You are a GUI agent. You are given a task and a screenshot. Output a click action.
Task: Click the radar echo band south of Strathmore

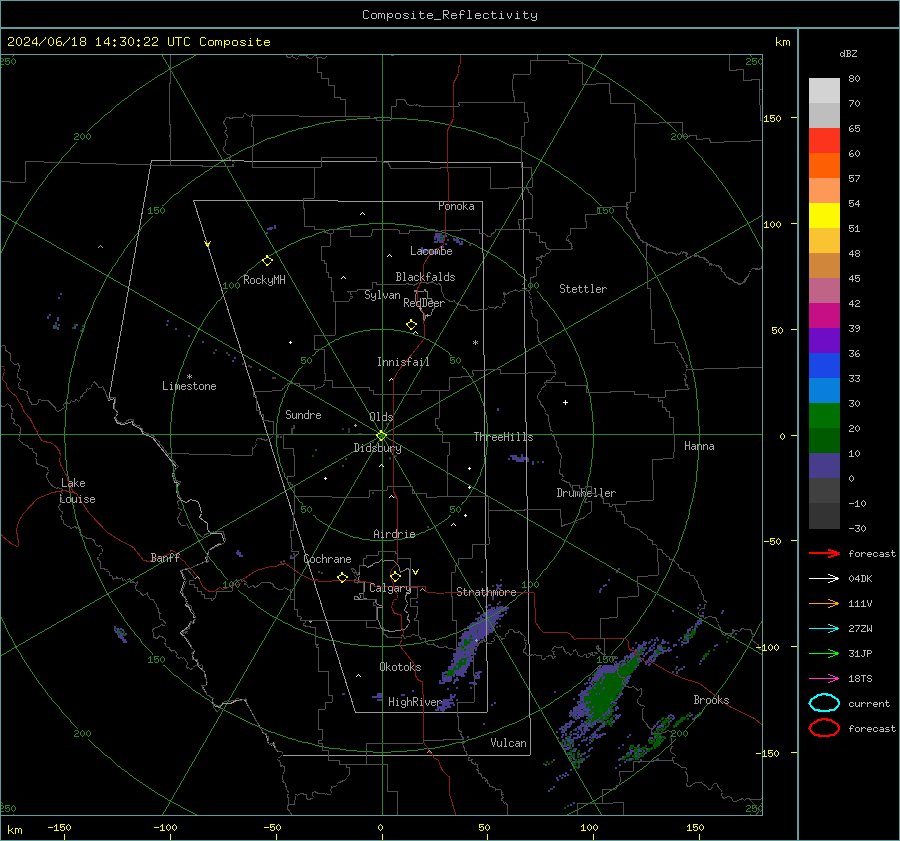[x=474, y=643]
